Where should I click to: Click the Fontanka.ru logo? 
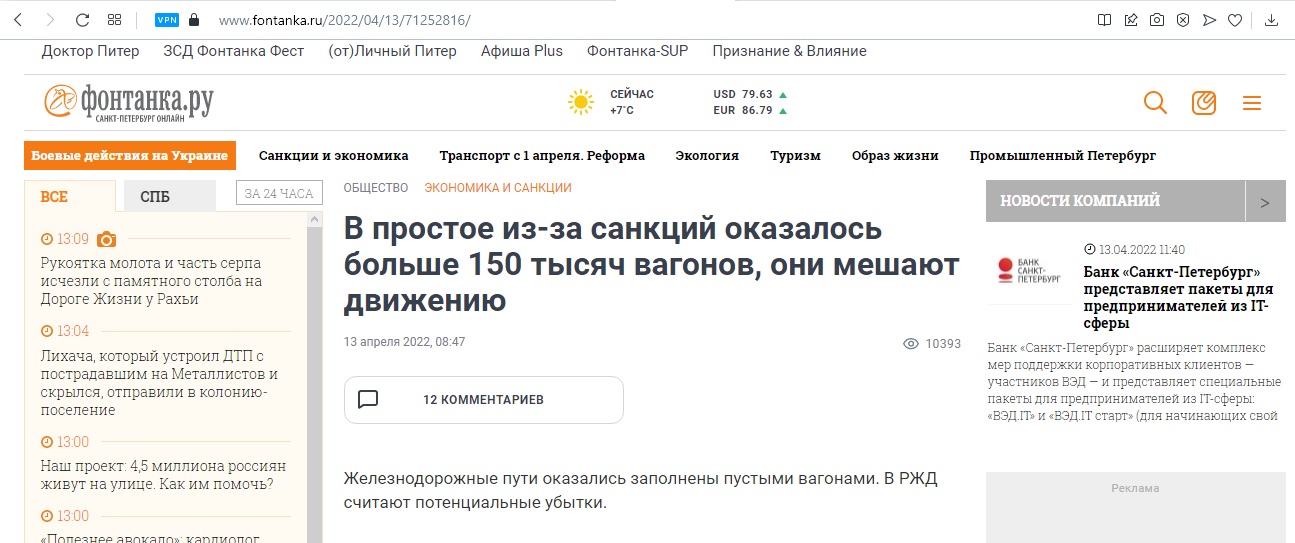[x=128, y=102]
